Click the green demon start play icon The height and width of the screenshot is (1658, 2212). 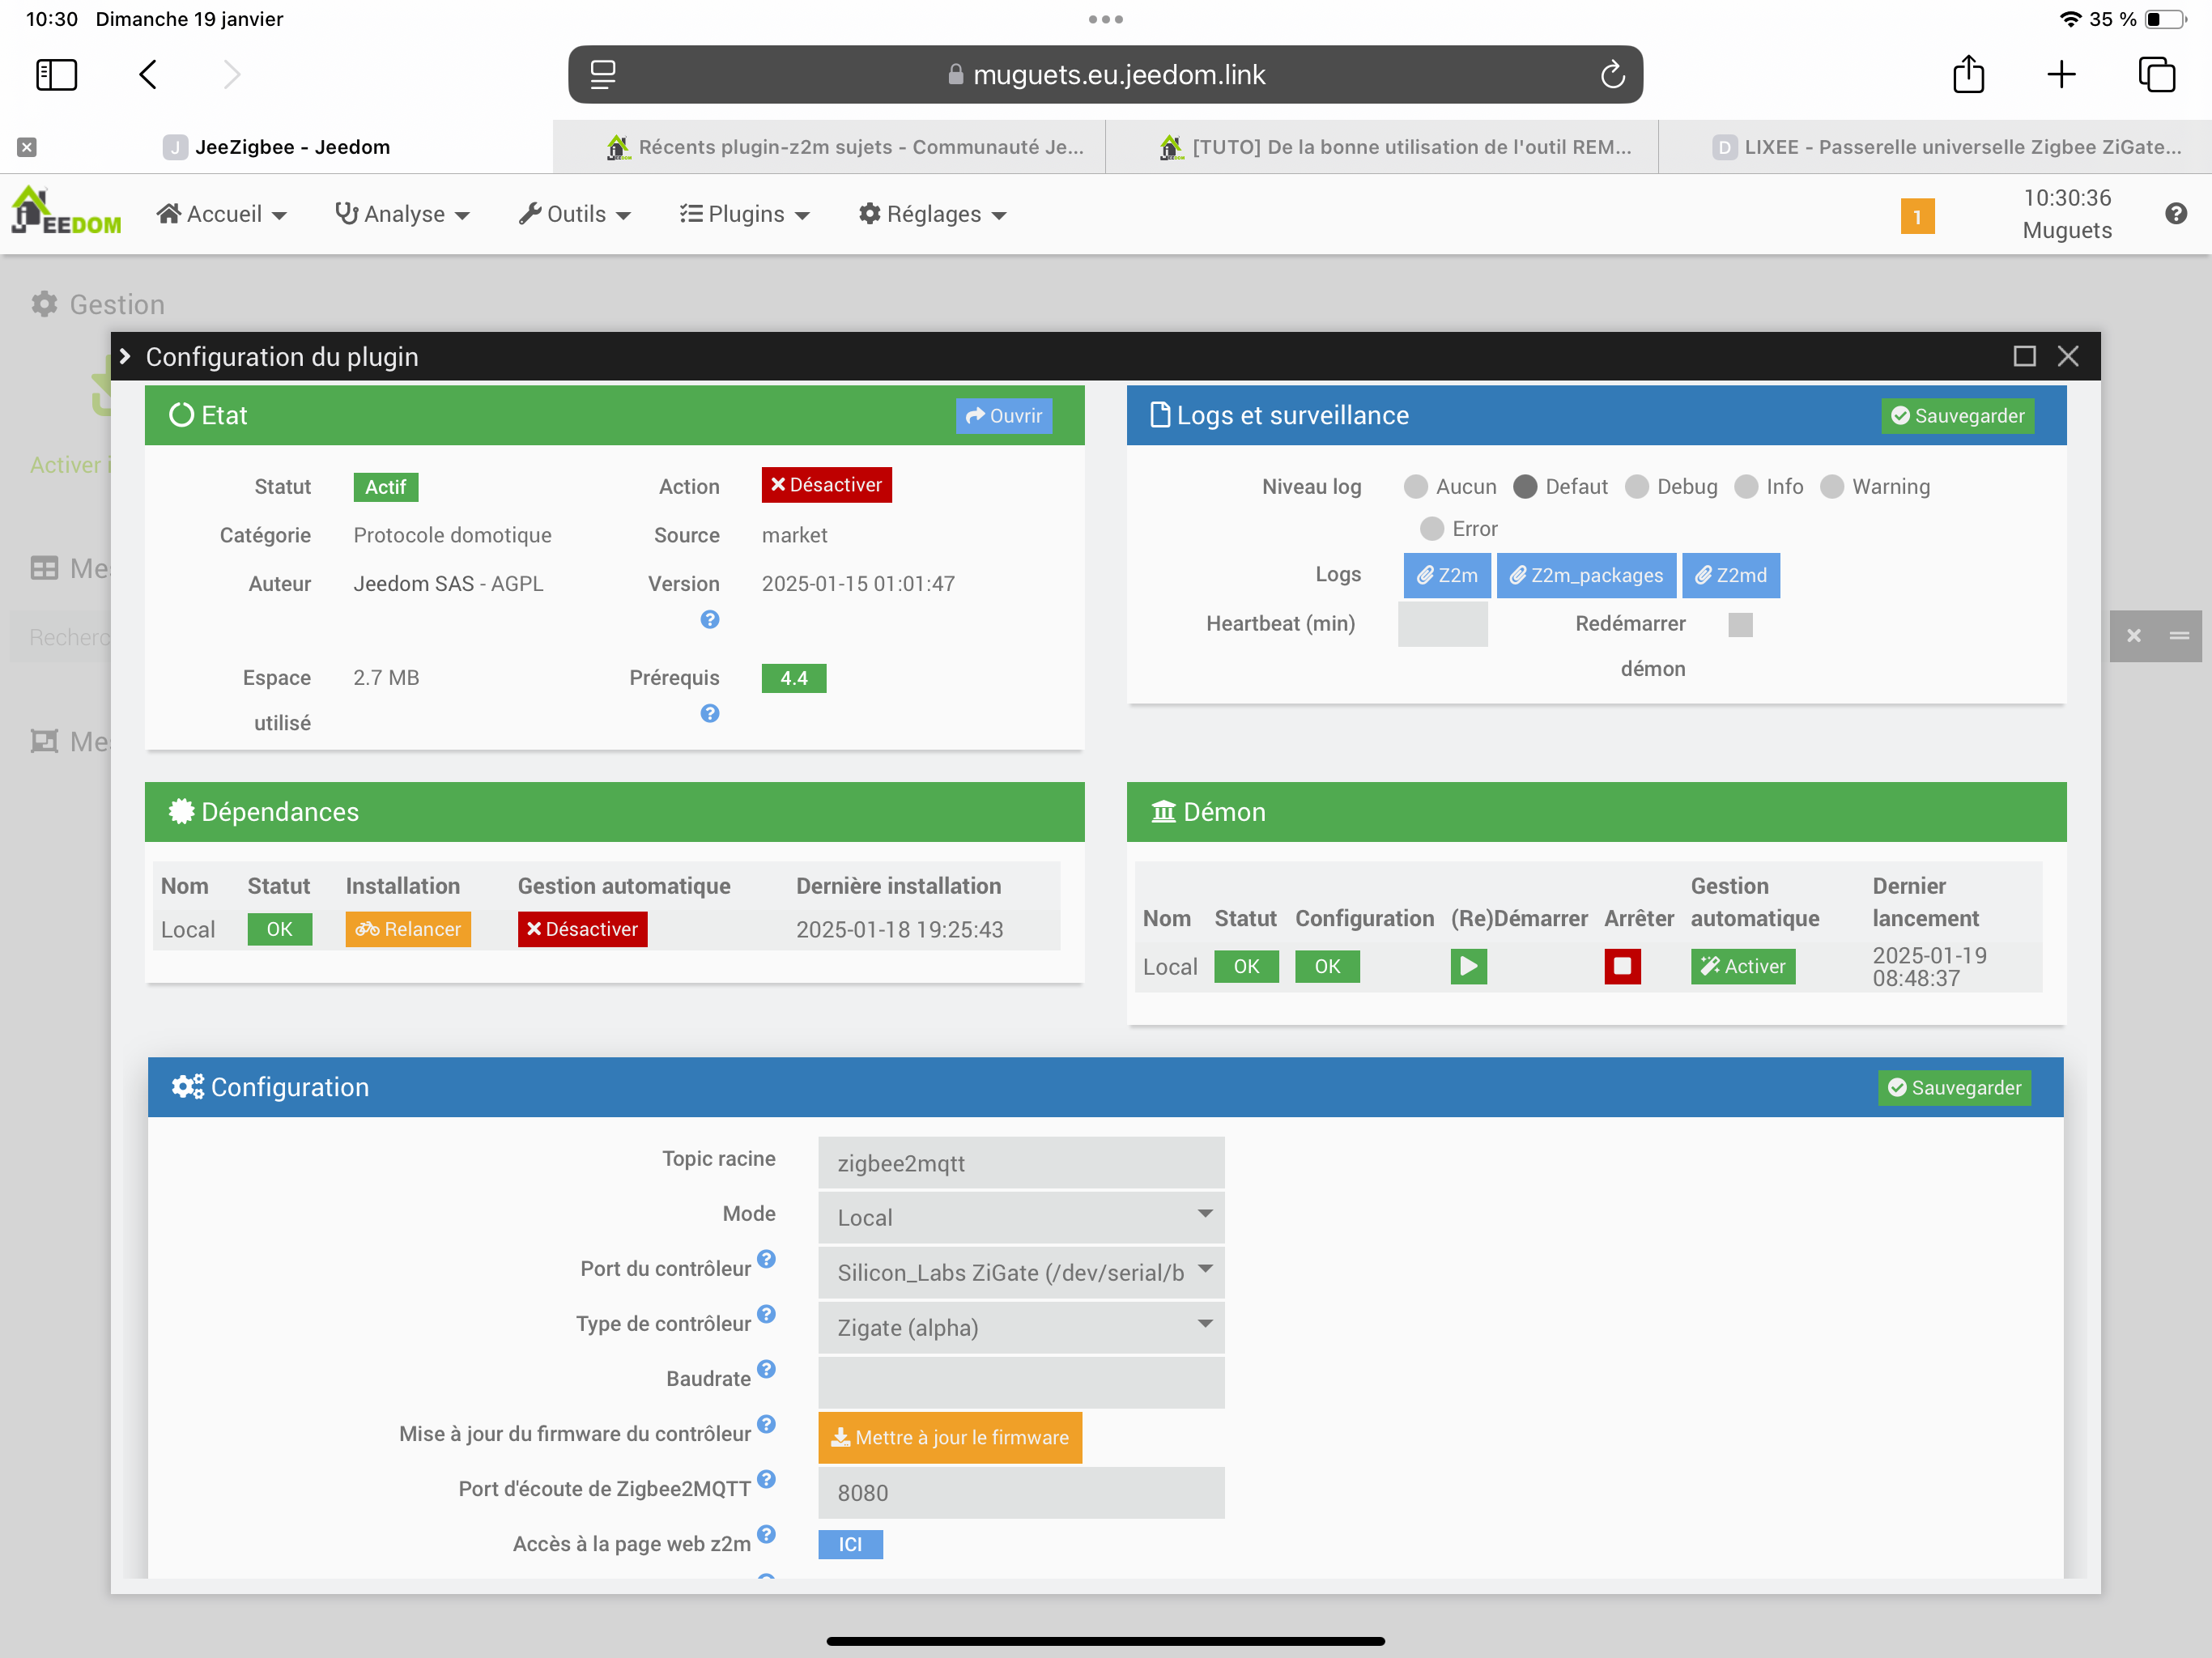click(1468, 966)
